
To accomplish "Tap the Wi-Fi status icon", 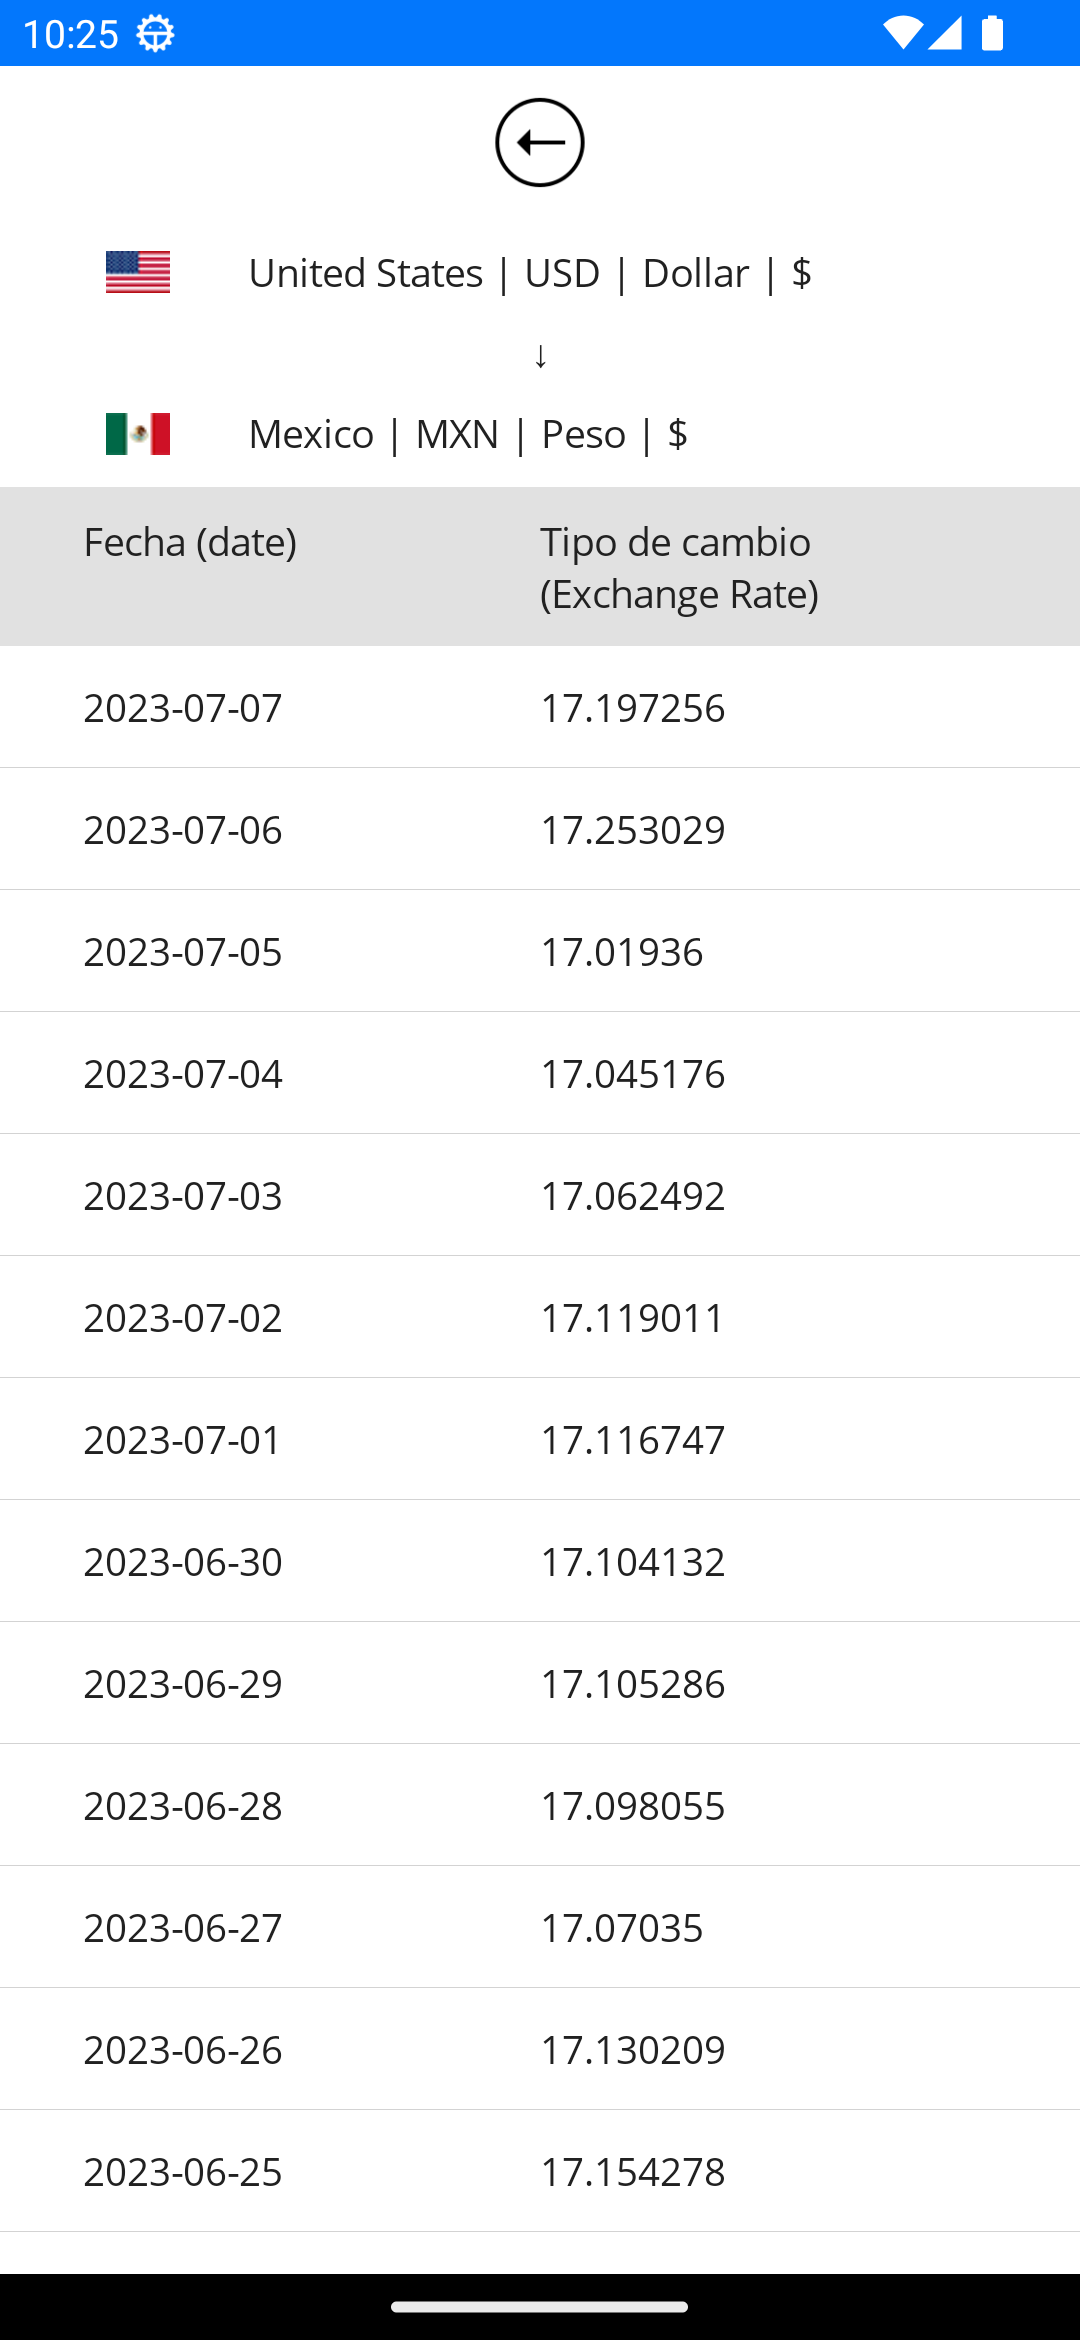I will click(903, 33).
